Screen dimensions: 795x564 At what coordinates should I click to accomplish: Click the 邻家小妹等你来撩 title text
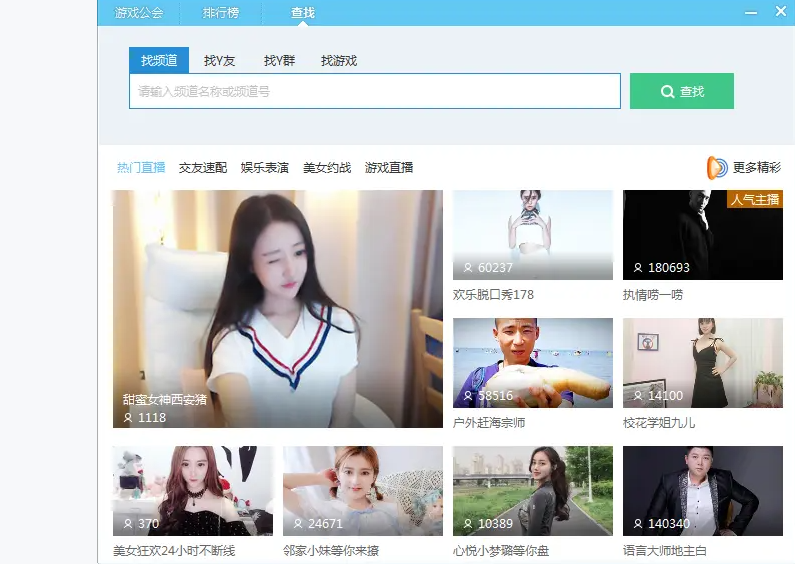[x=331, y=550]
